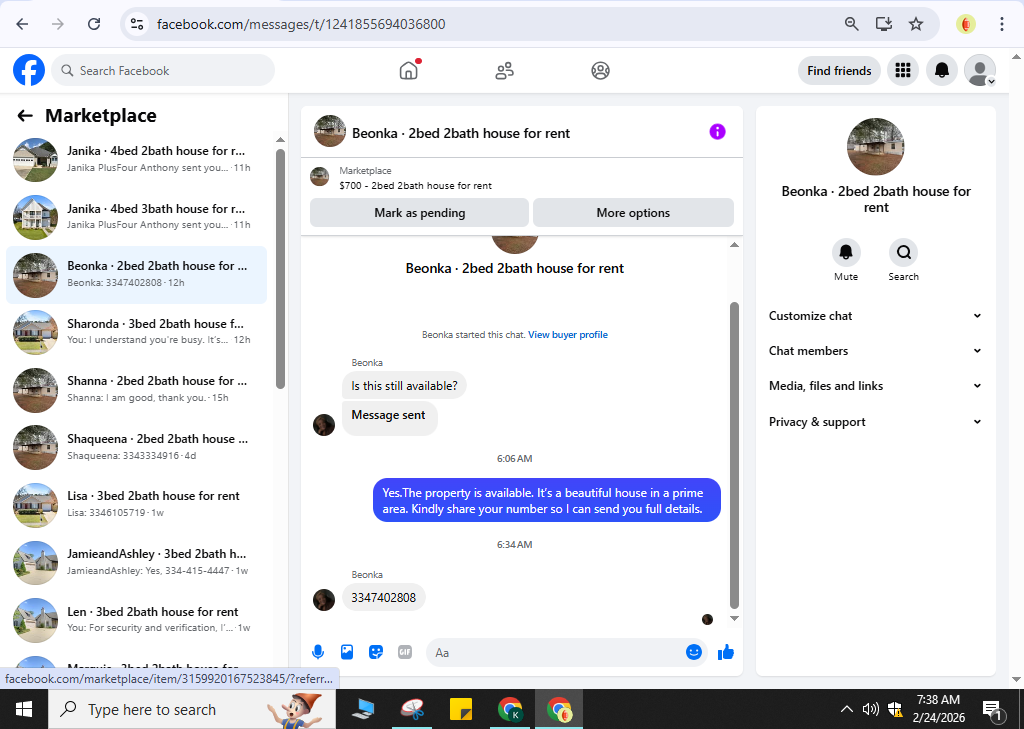
Task: Attach a photo using the image icon
Action: click(x=347, y=652)
